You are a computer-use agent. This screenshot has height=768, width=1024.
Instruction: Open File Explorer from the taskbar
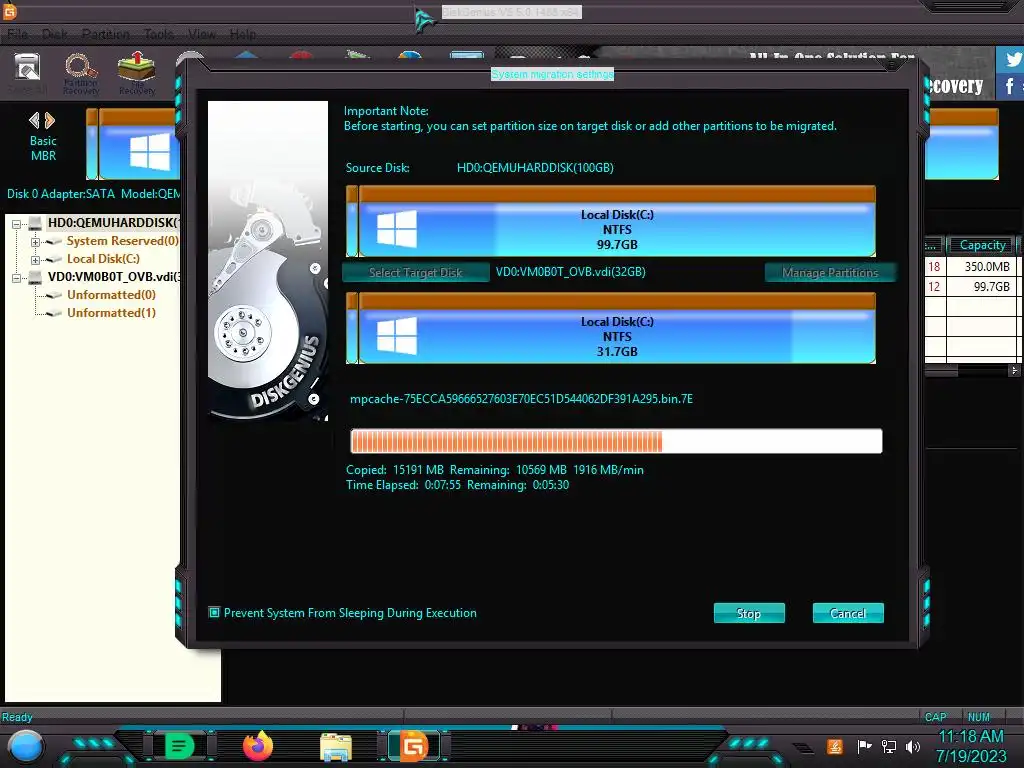pyautogui.click(x=336, y=746)
